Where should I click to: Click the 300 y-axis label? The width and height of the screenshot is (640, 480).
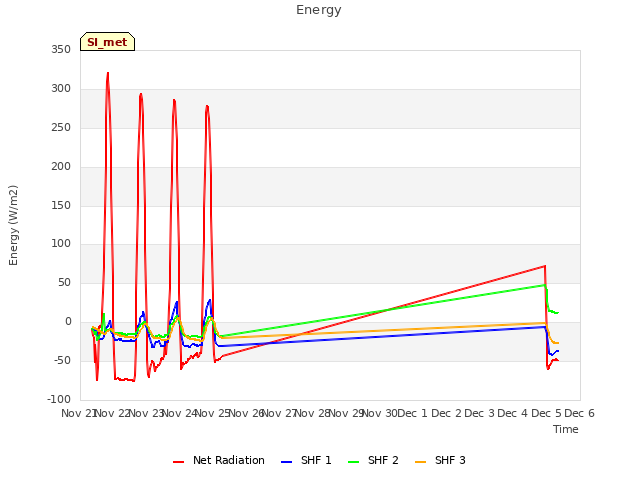(x=61, y=89)
